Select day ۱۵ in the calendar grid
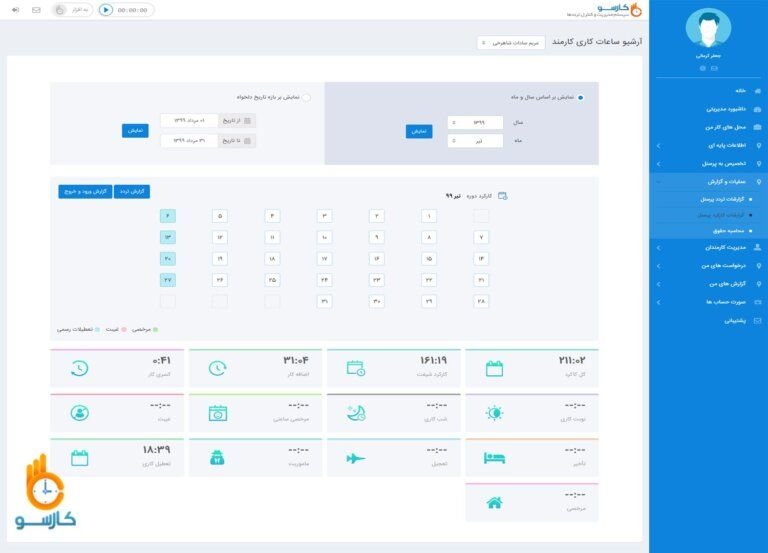 point(429,259)
